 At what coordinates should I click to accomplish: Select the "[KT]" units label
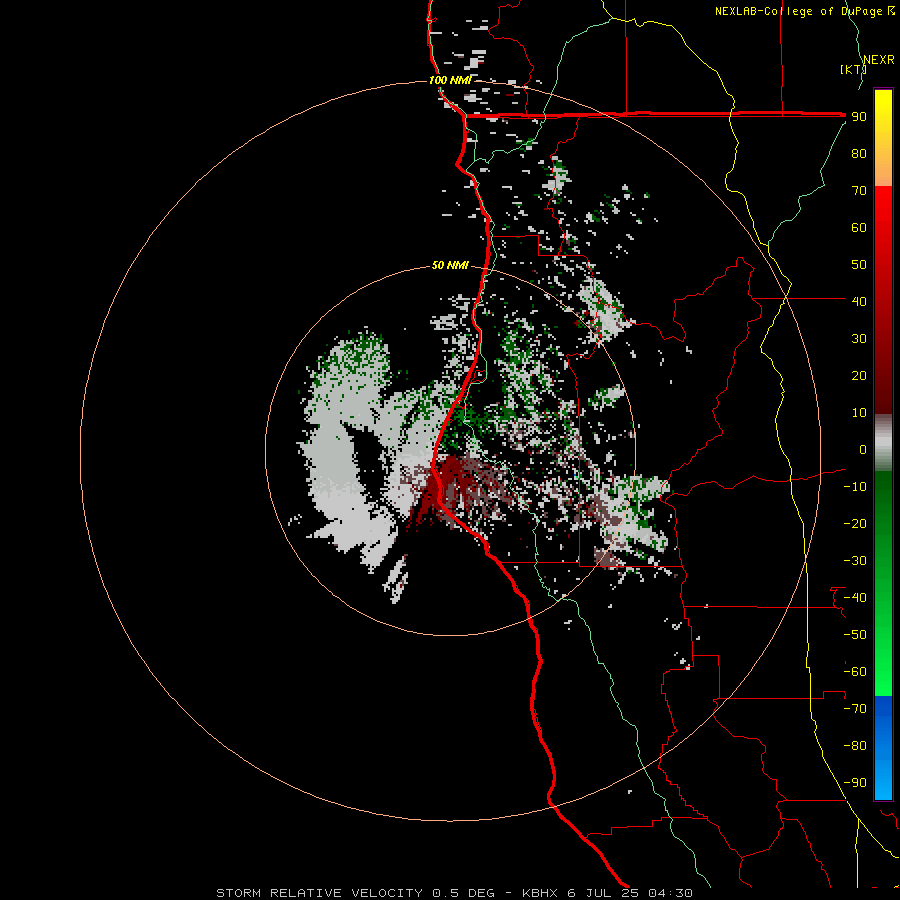(x=853, y=69)
